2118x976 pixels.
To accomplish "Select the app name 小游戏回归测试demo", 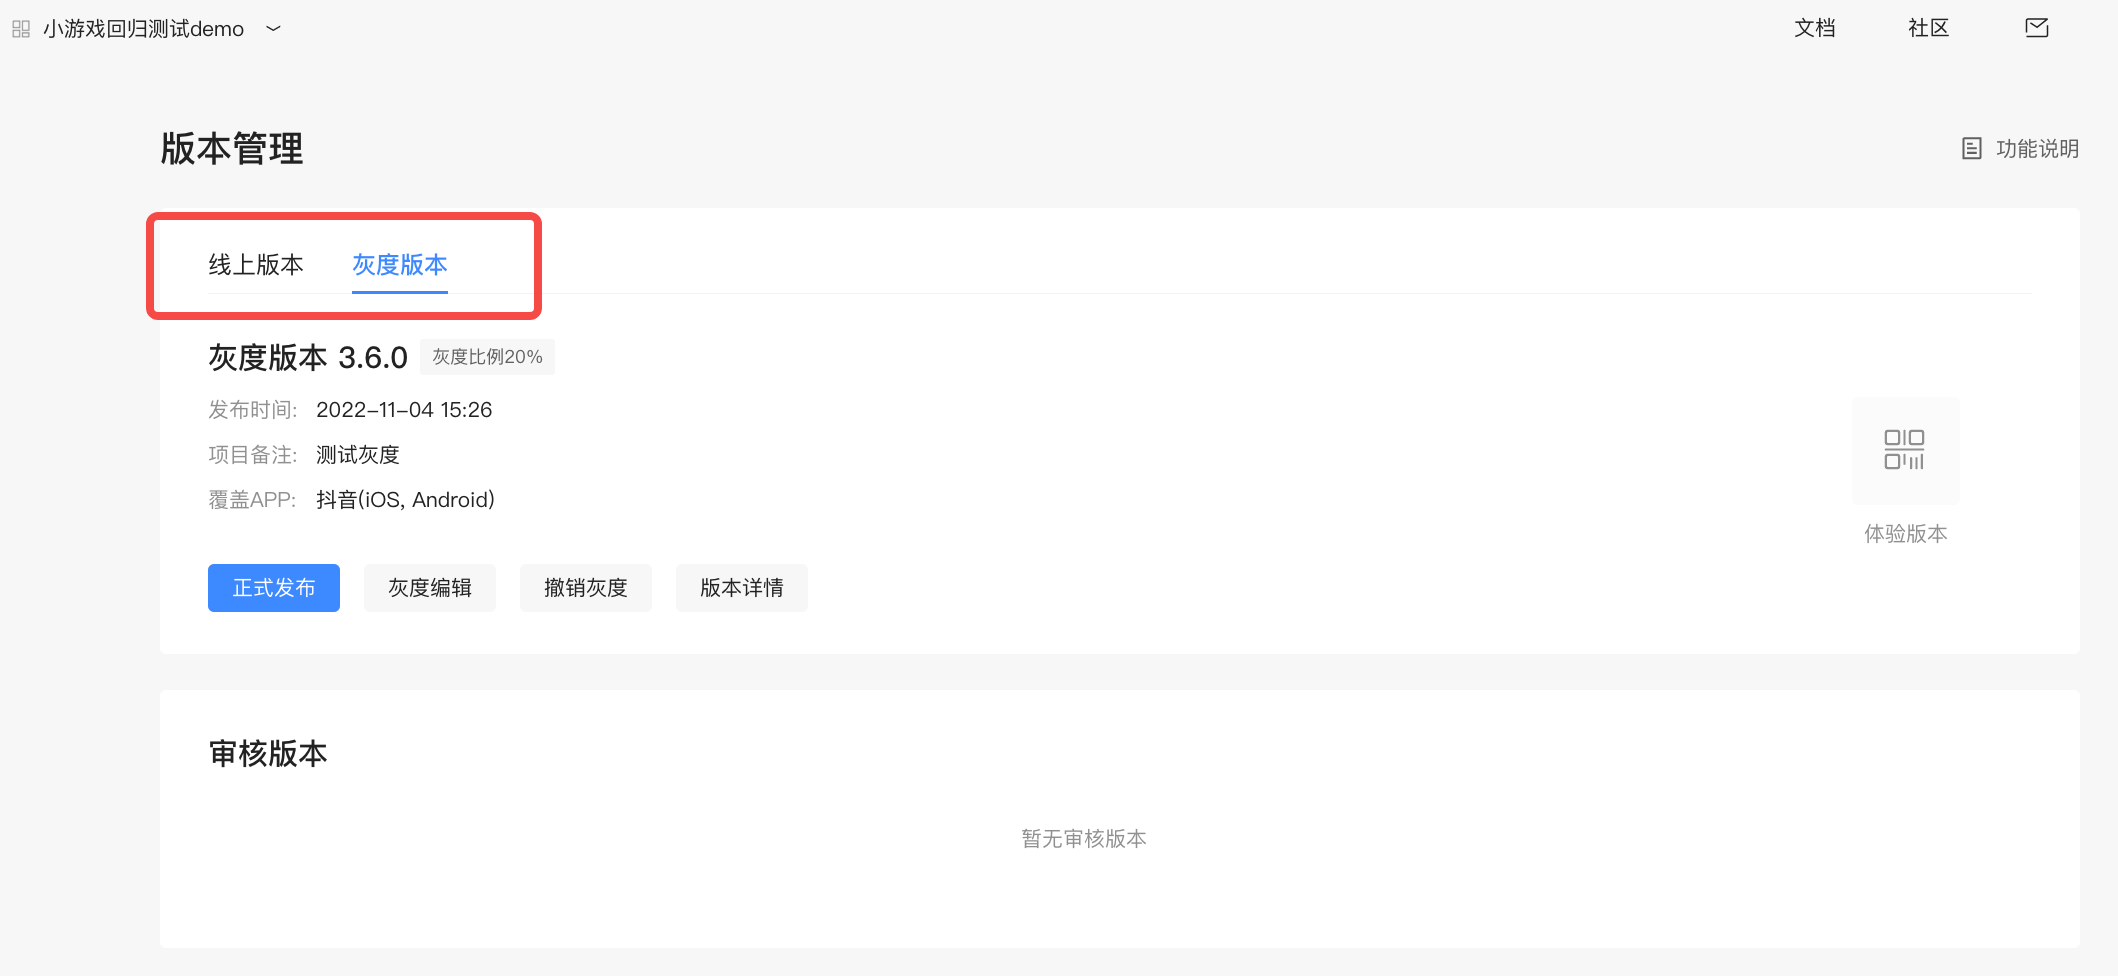I will [143, 29].
